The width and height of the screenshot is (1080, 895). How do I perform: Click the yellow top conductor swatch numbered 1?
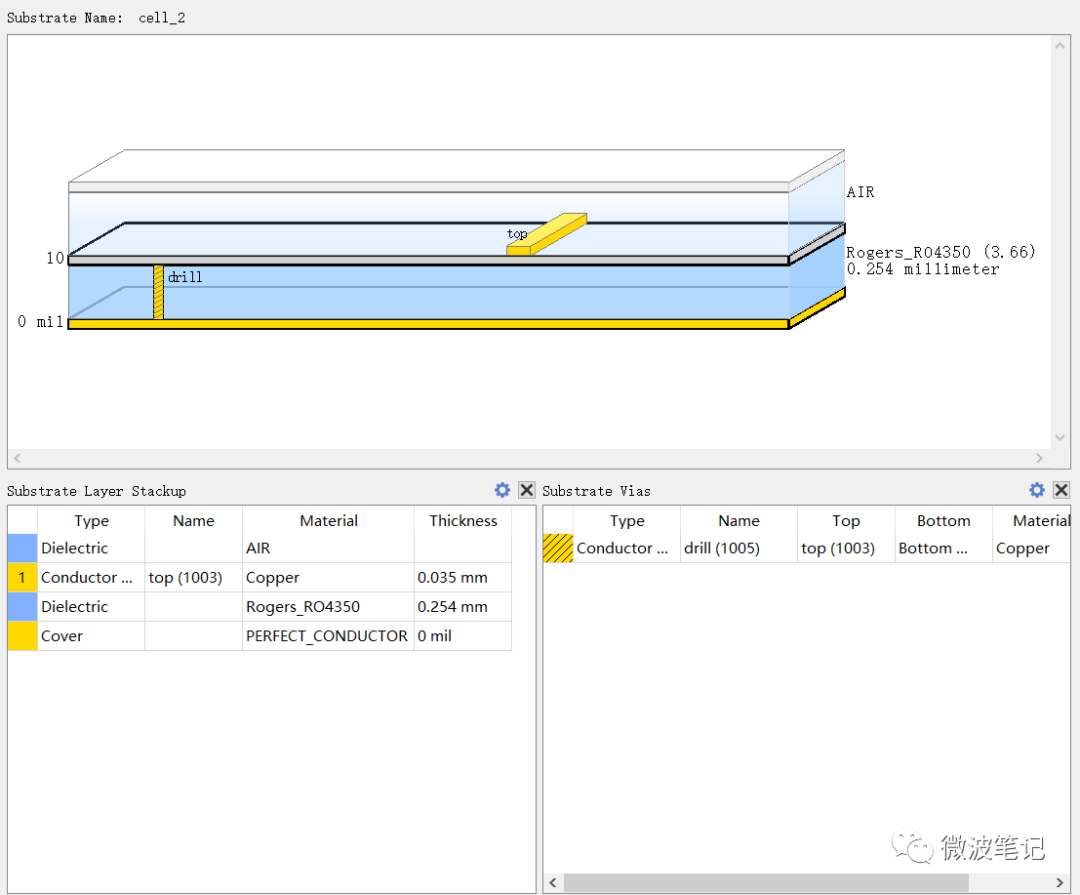point(22,577)
